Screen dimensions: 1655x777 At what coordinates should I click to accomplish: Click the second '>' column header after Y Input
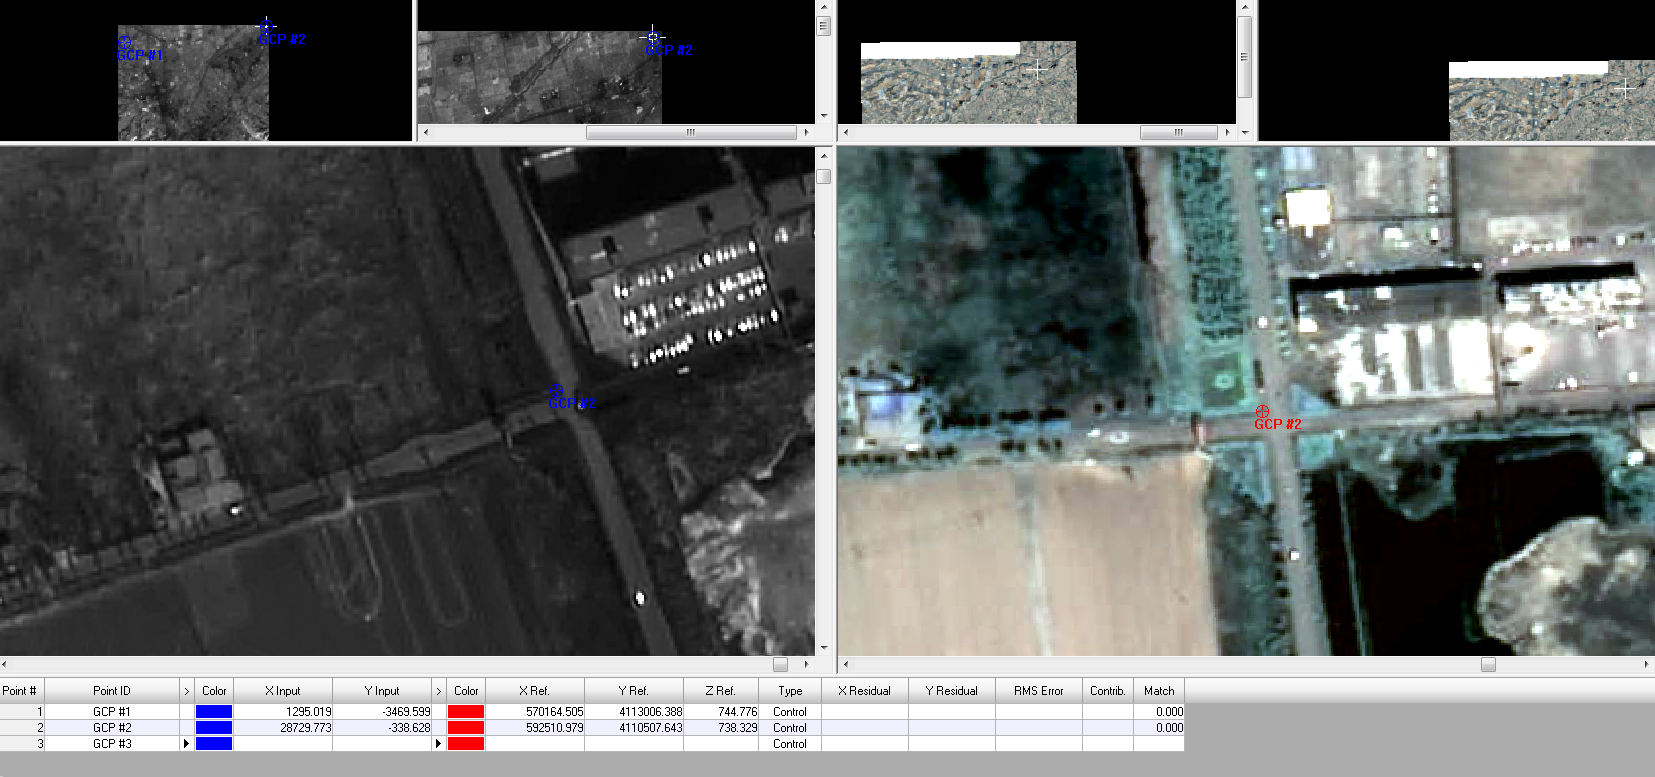click(x=438, y=691)
